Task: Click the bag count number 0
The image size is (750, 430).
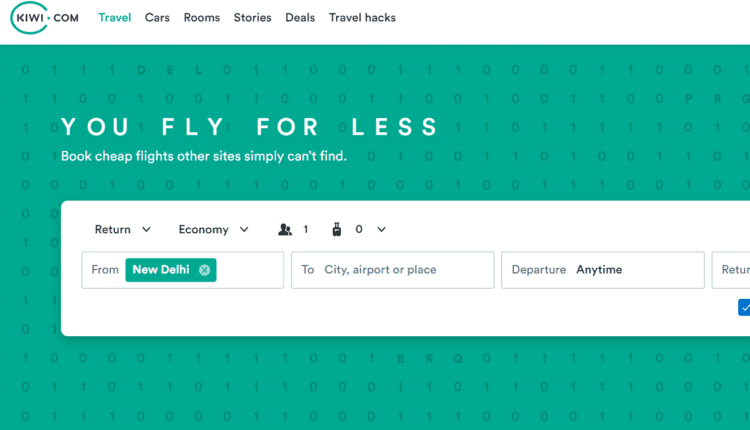Action: click(358, 230)
